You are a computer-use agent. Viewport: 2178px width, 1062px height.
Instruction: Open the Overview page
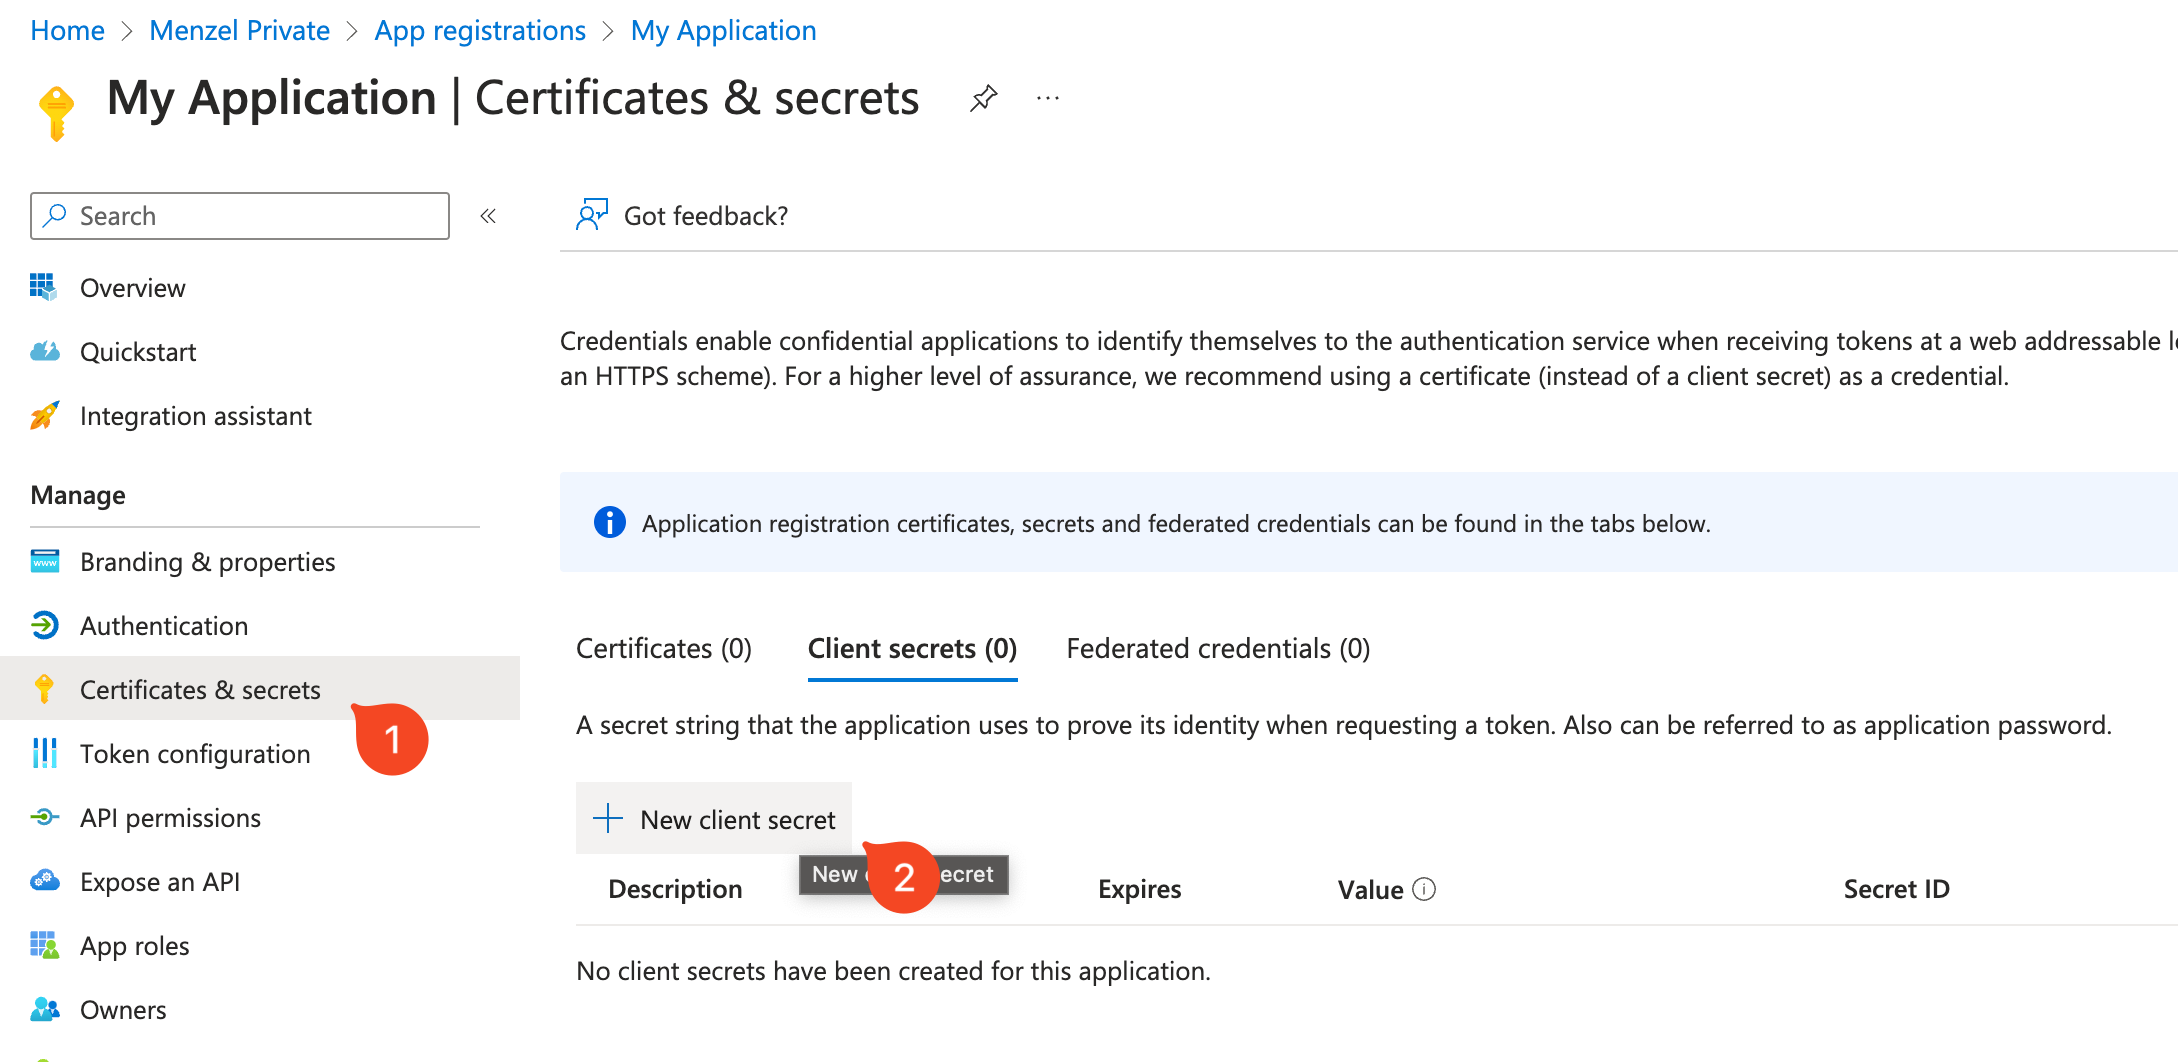(132, 288)
